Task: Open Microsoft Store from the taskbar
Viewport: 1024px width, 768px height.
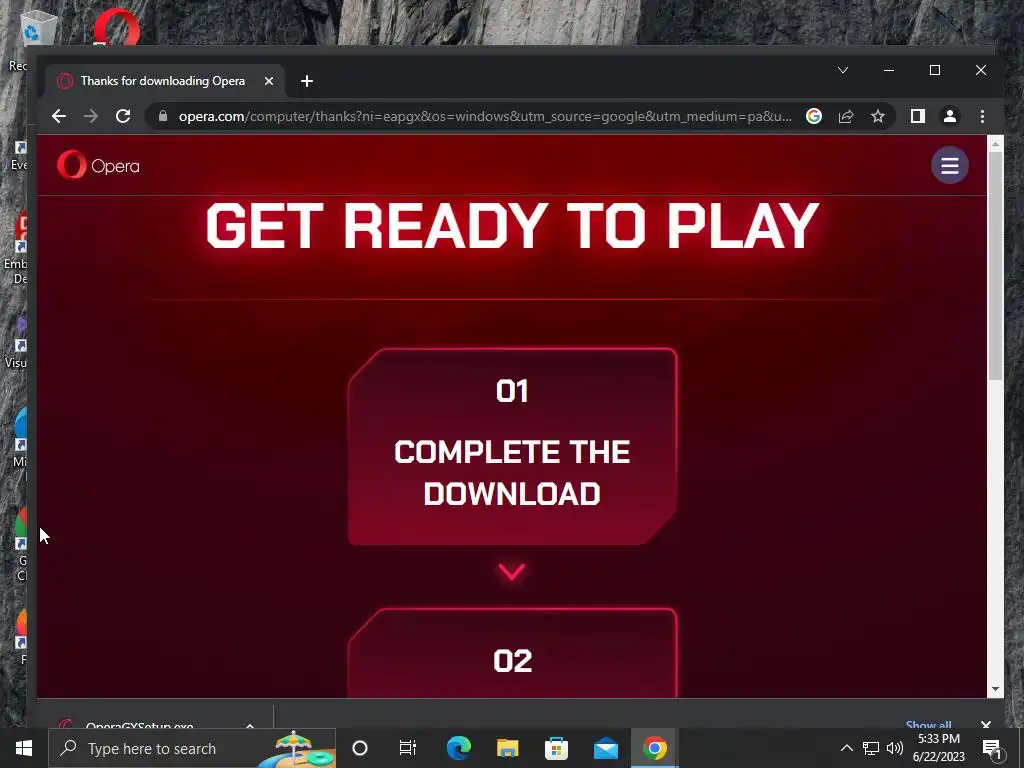Action: coord(556,748)
